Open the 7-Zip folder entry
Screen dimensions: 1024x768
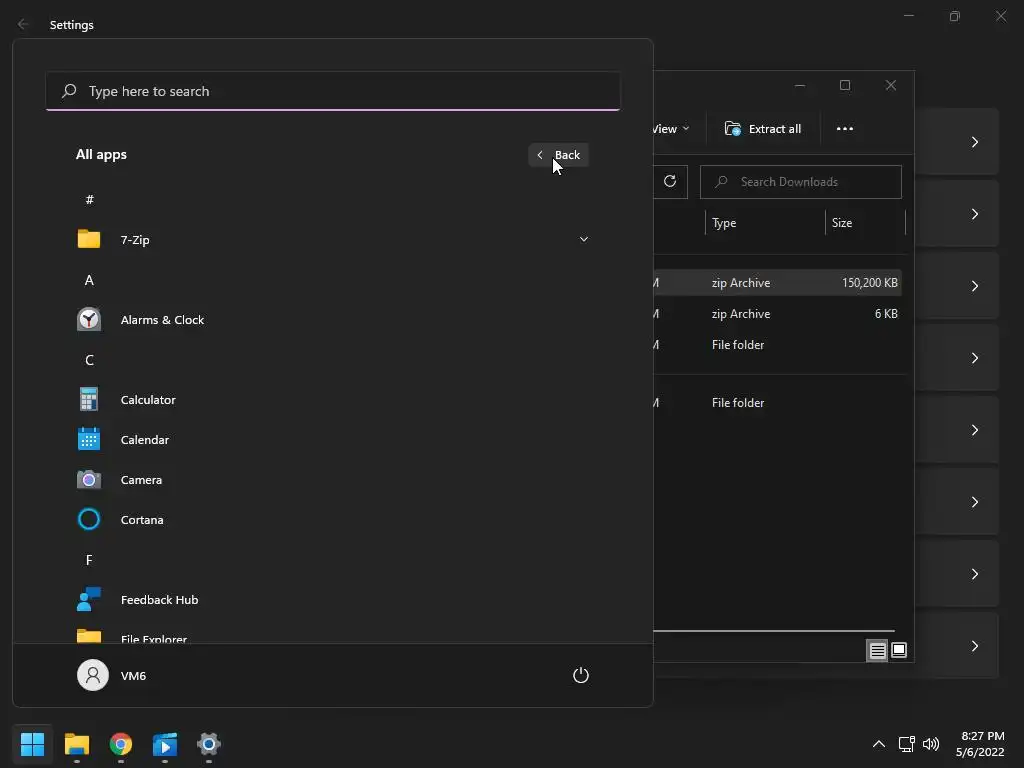332,240
